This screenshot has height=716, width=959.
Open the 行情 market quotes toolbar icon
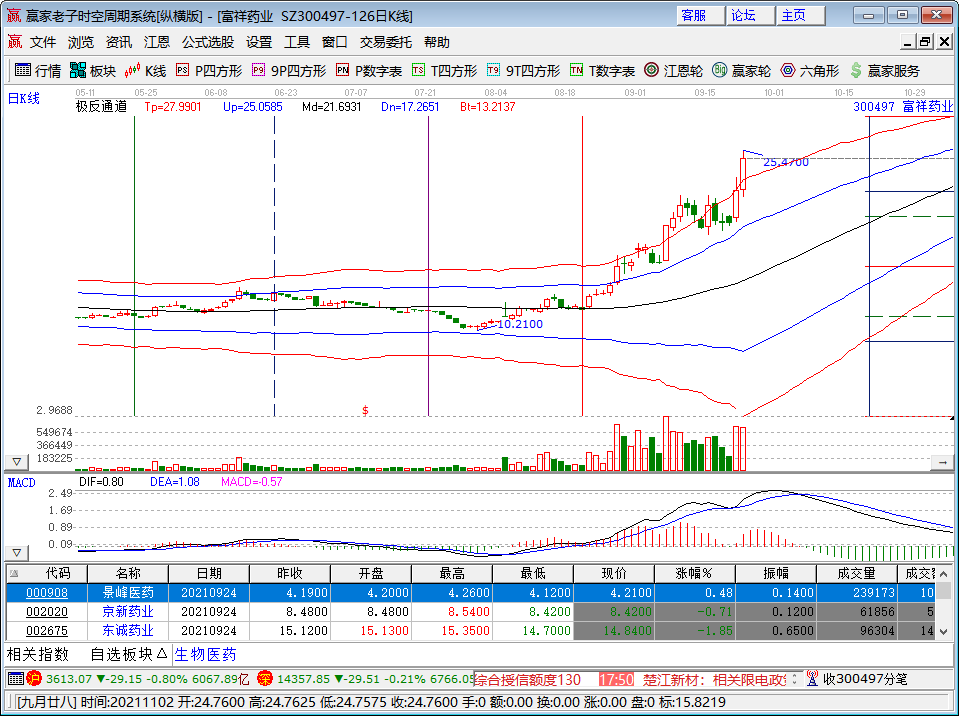(38, 71)
